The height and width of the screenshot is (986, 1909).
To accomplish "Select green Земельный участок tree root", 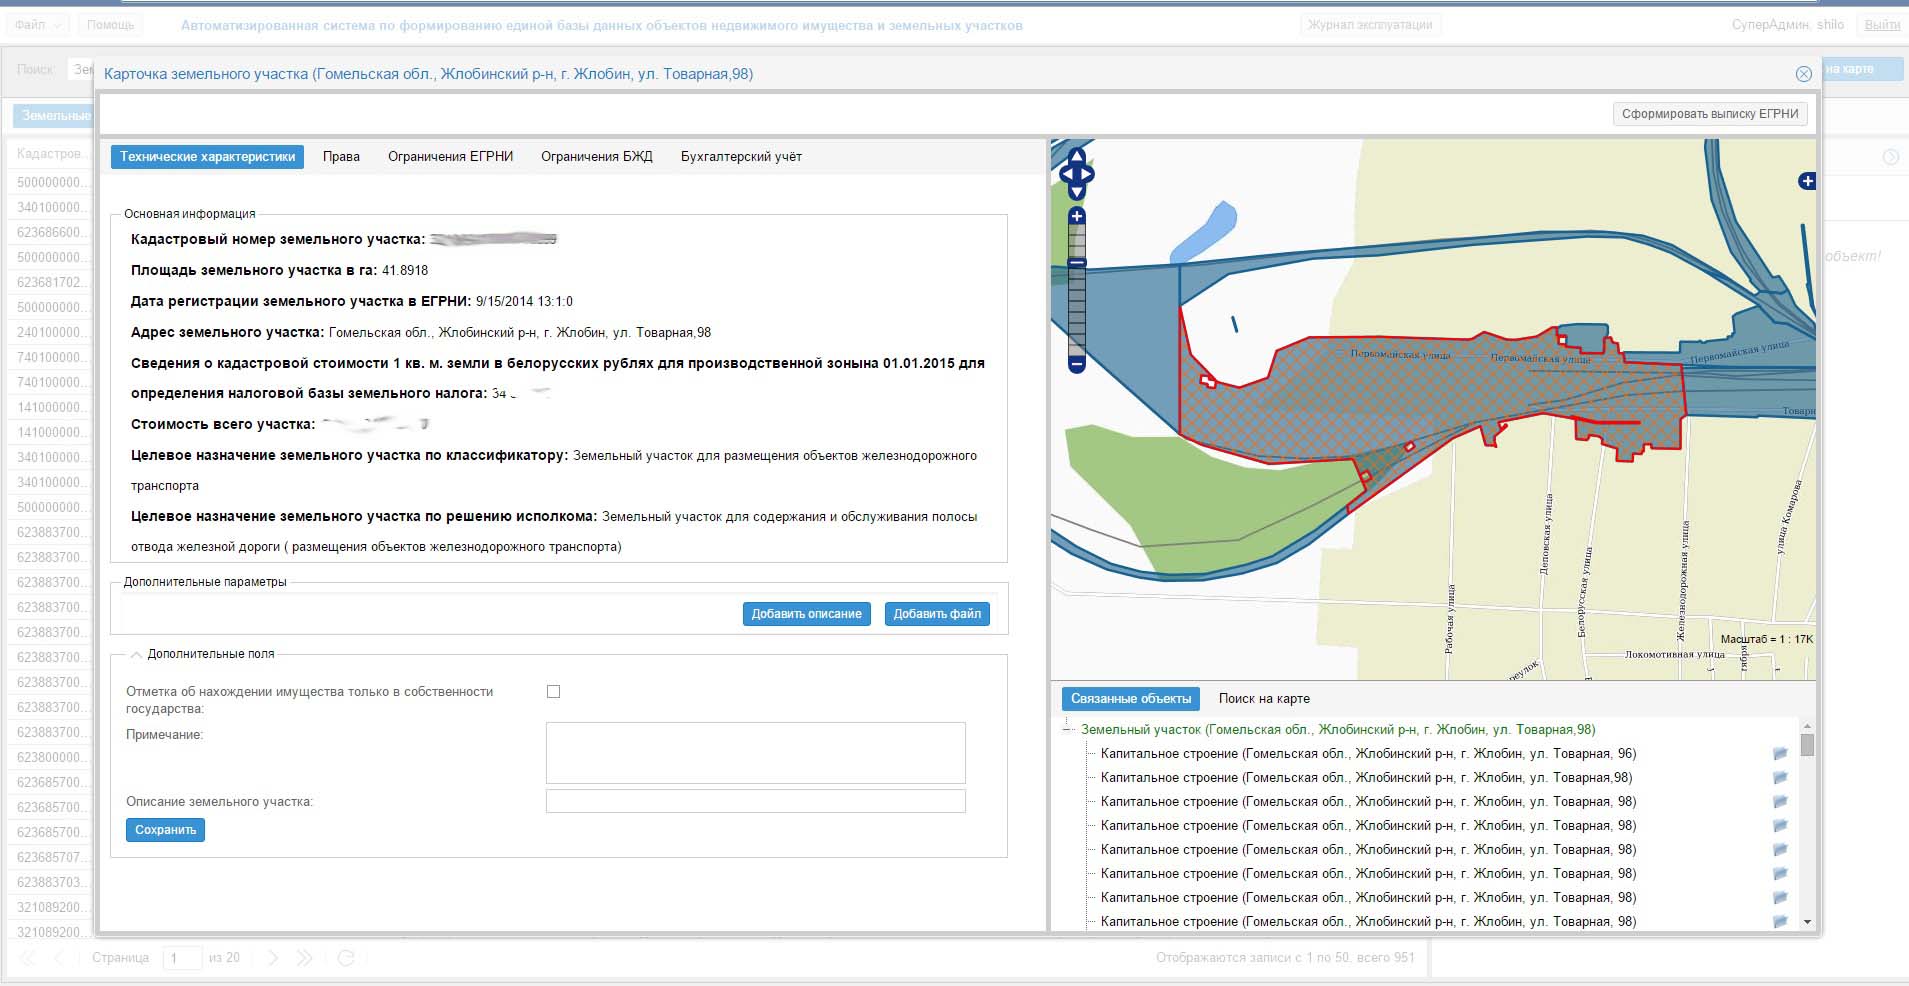I will (x=1338, y=730).
